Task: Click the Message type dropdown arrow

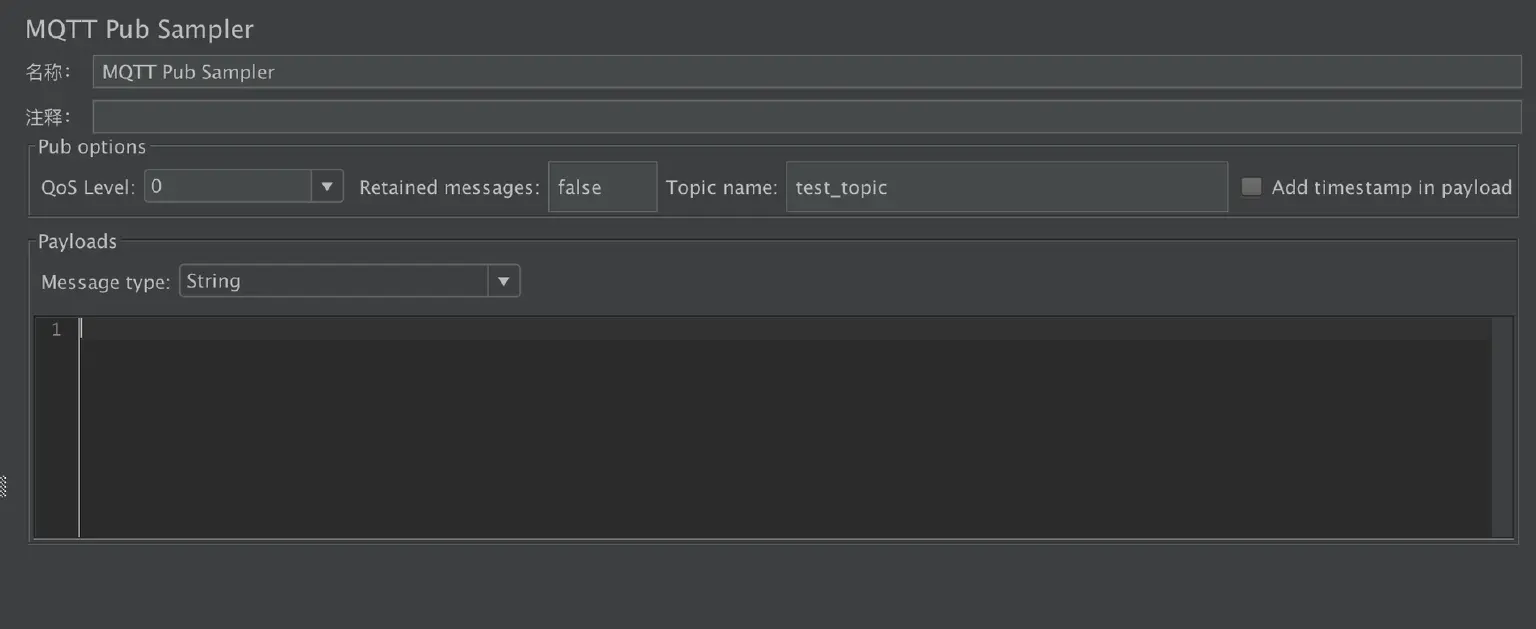Action: coord(504,281)
